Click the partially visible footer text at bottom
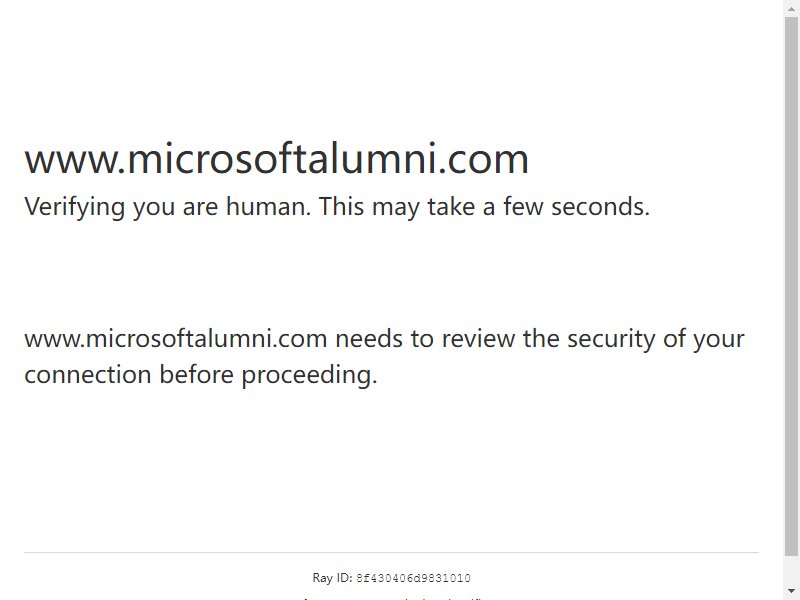 tap(393, 597)
